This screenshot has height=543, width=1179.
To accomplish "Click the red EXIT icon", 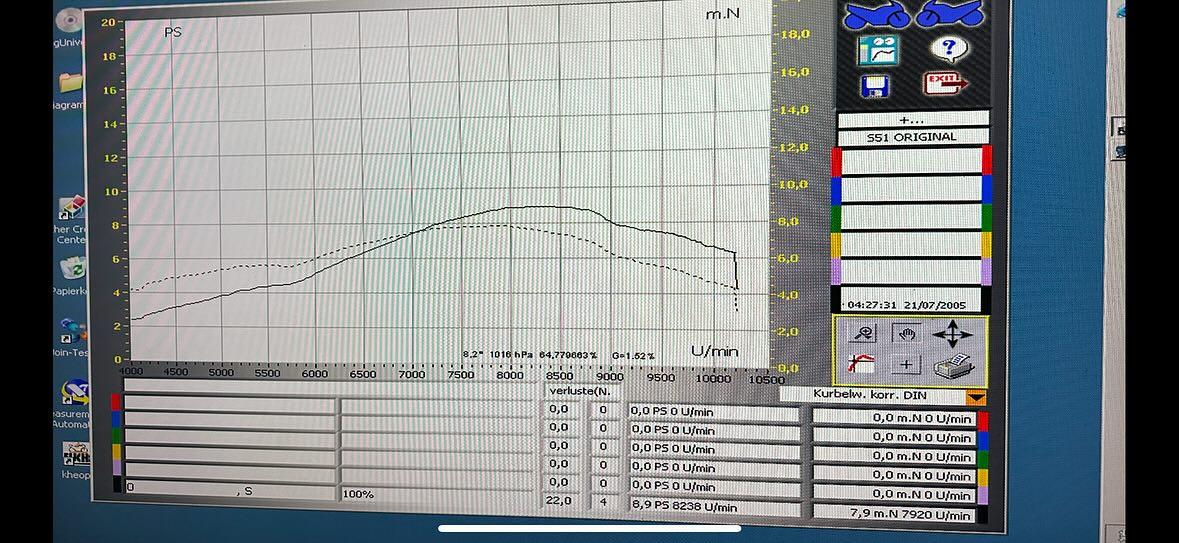I will pos(945,83).
